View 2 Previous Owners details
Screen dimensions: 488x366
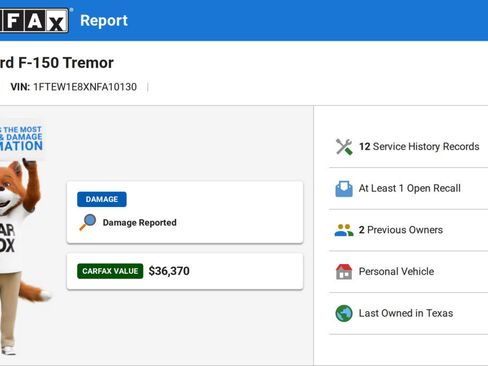tap(408, 230)
